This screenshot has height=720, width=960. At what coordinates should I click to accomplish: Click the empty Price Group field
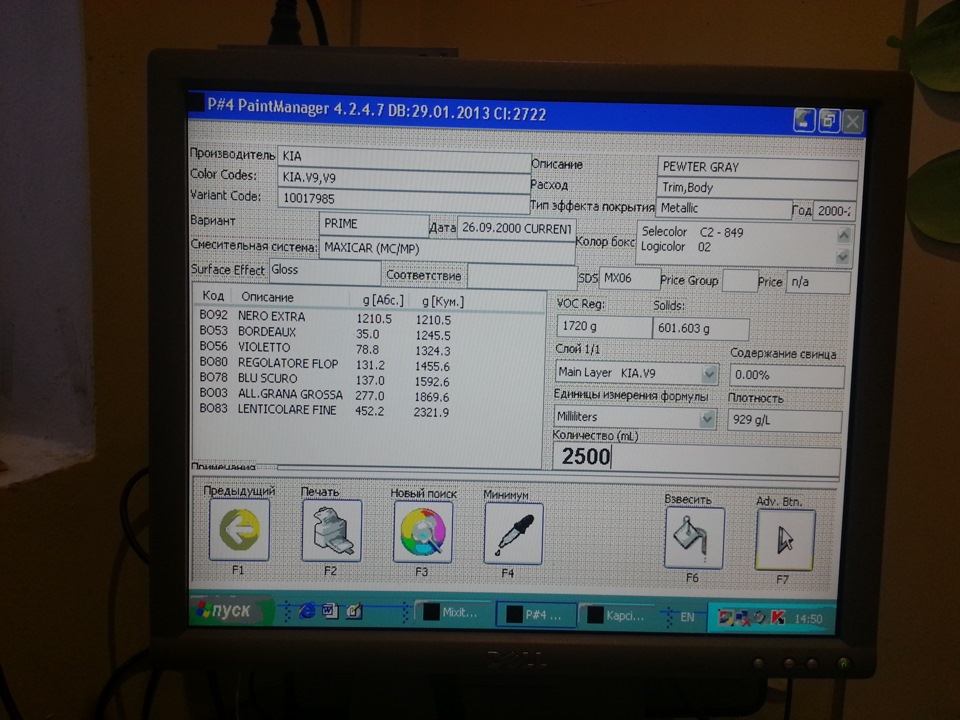click(740, 281)
